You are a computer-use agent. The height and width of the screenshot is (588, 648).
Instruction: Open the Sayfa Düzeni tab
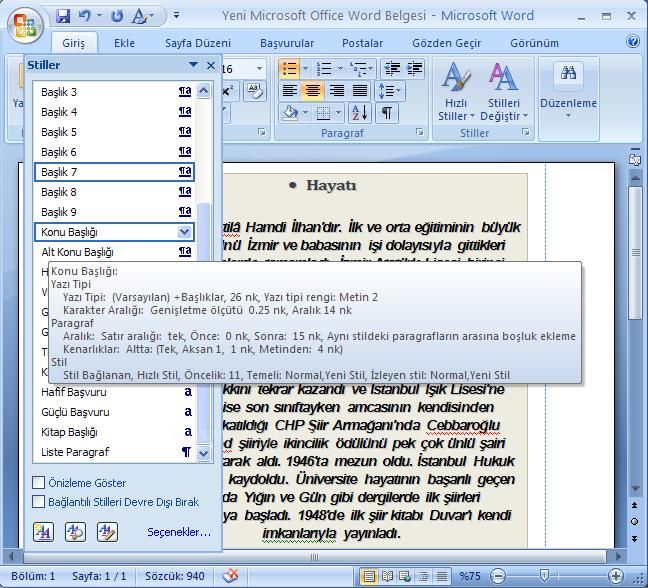click(x=198, y=43)
